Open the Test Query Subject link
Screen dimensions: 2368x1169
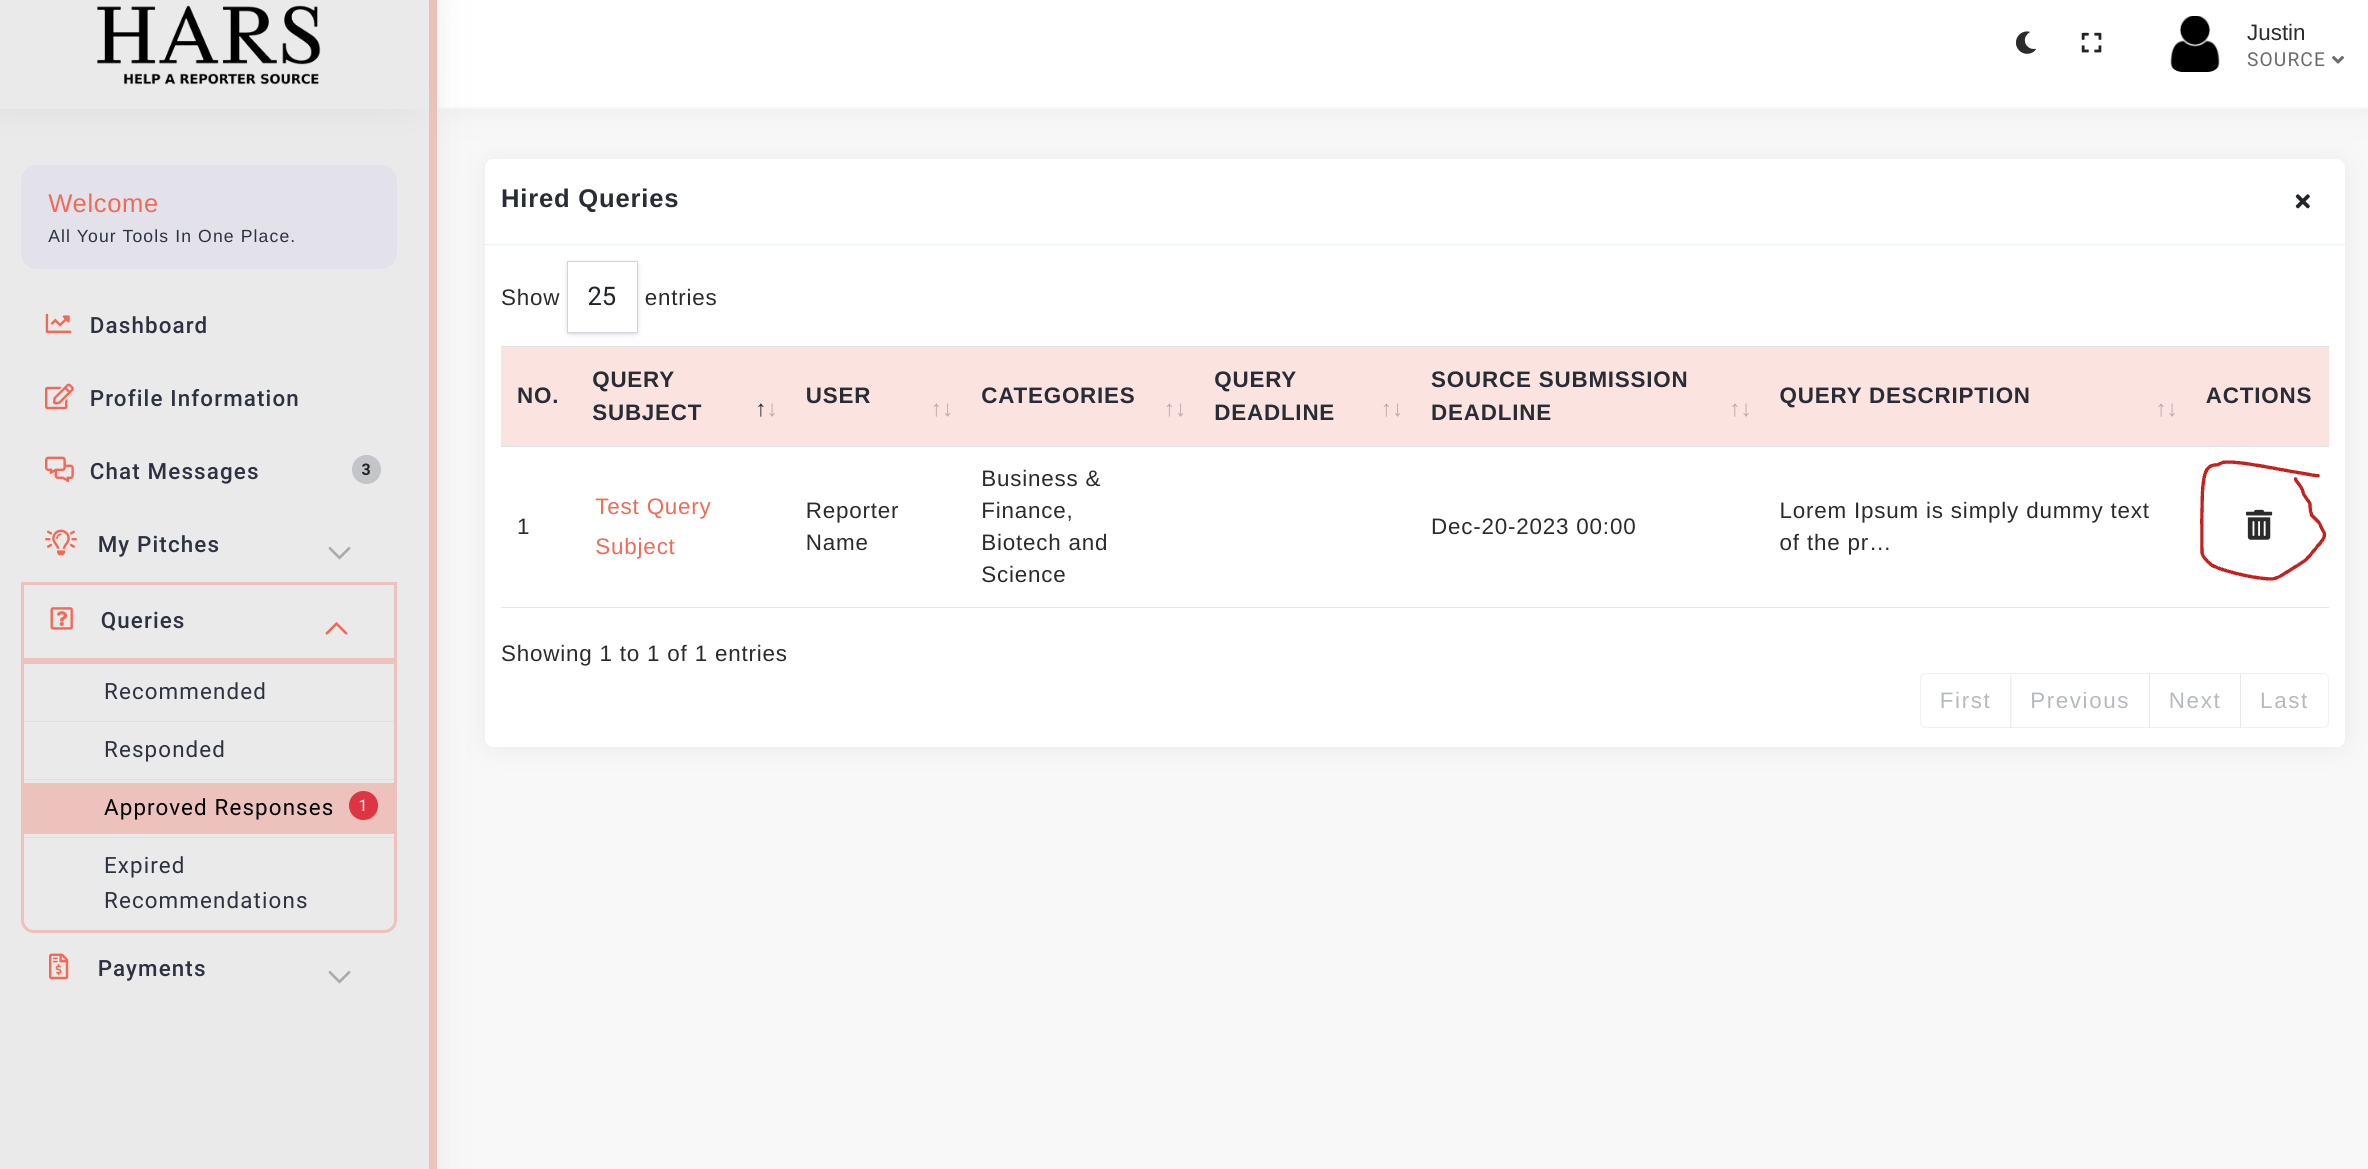(x=653, y=526)
